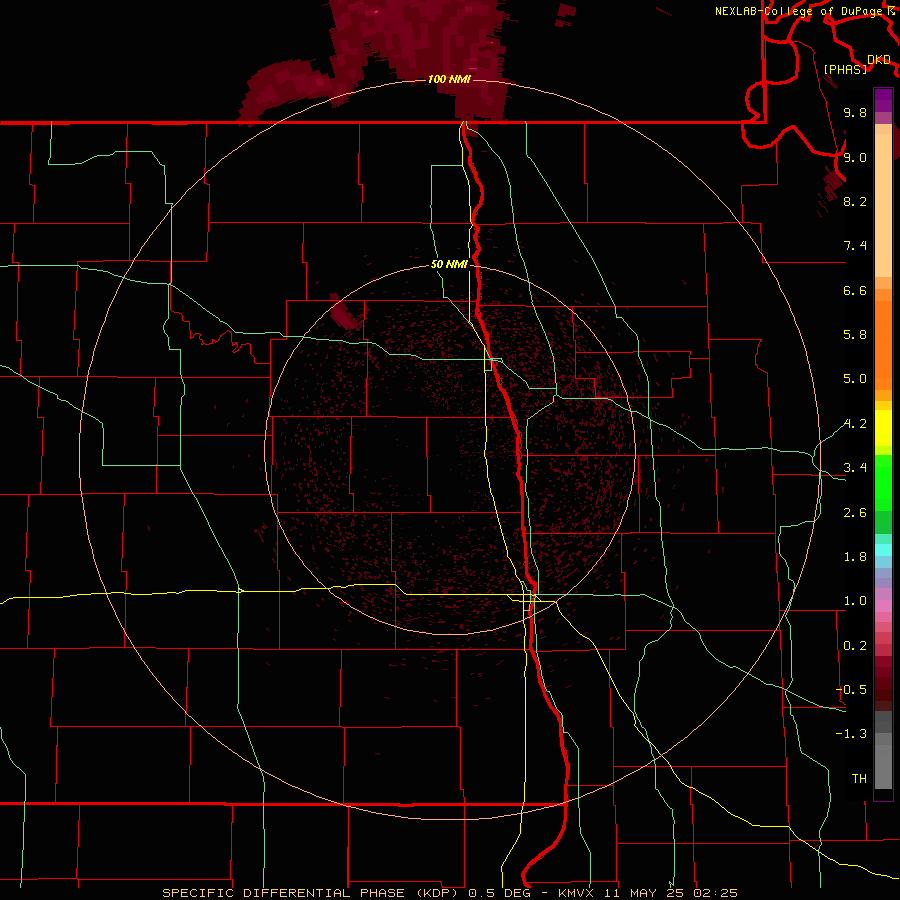Click the "4.2" value on the color scale
This screenshot has height=900, width=900.
[855, 424]
